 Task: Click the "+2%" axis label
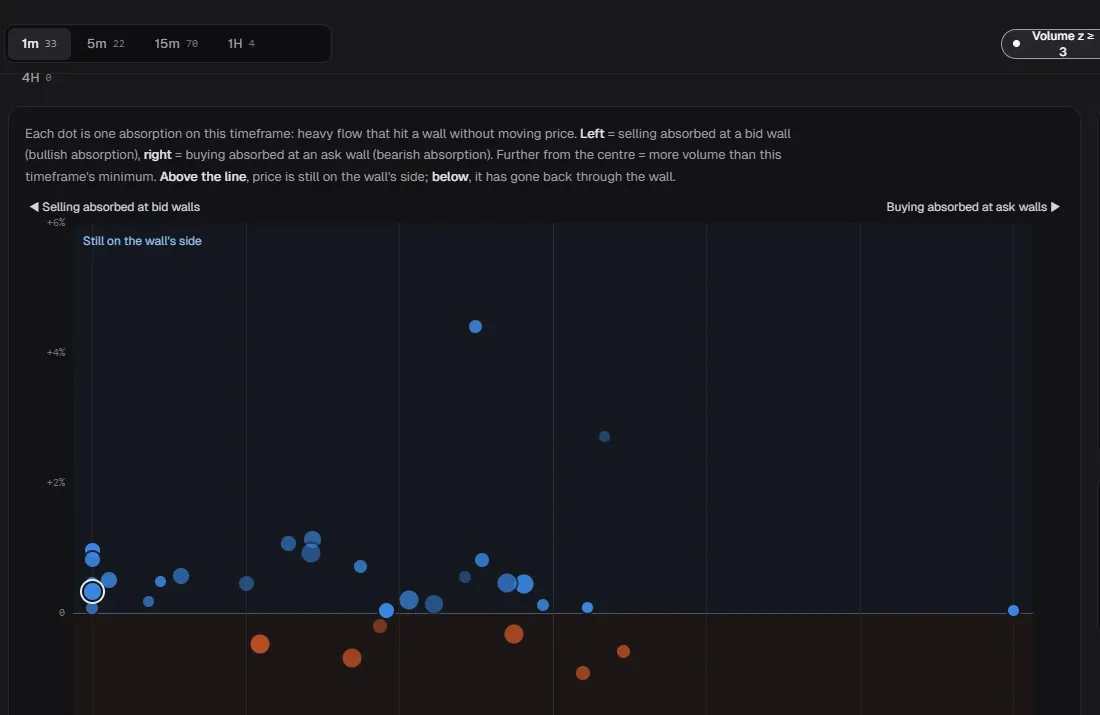(56, 482)
